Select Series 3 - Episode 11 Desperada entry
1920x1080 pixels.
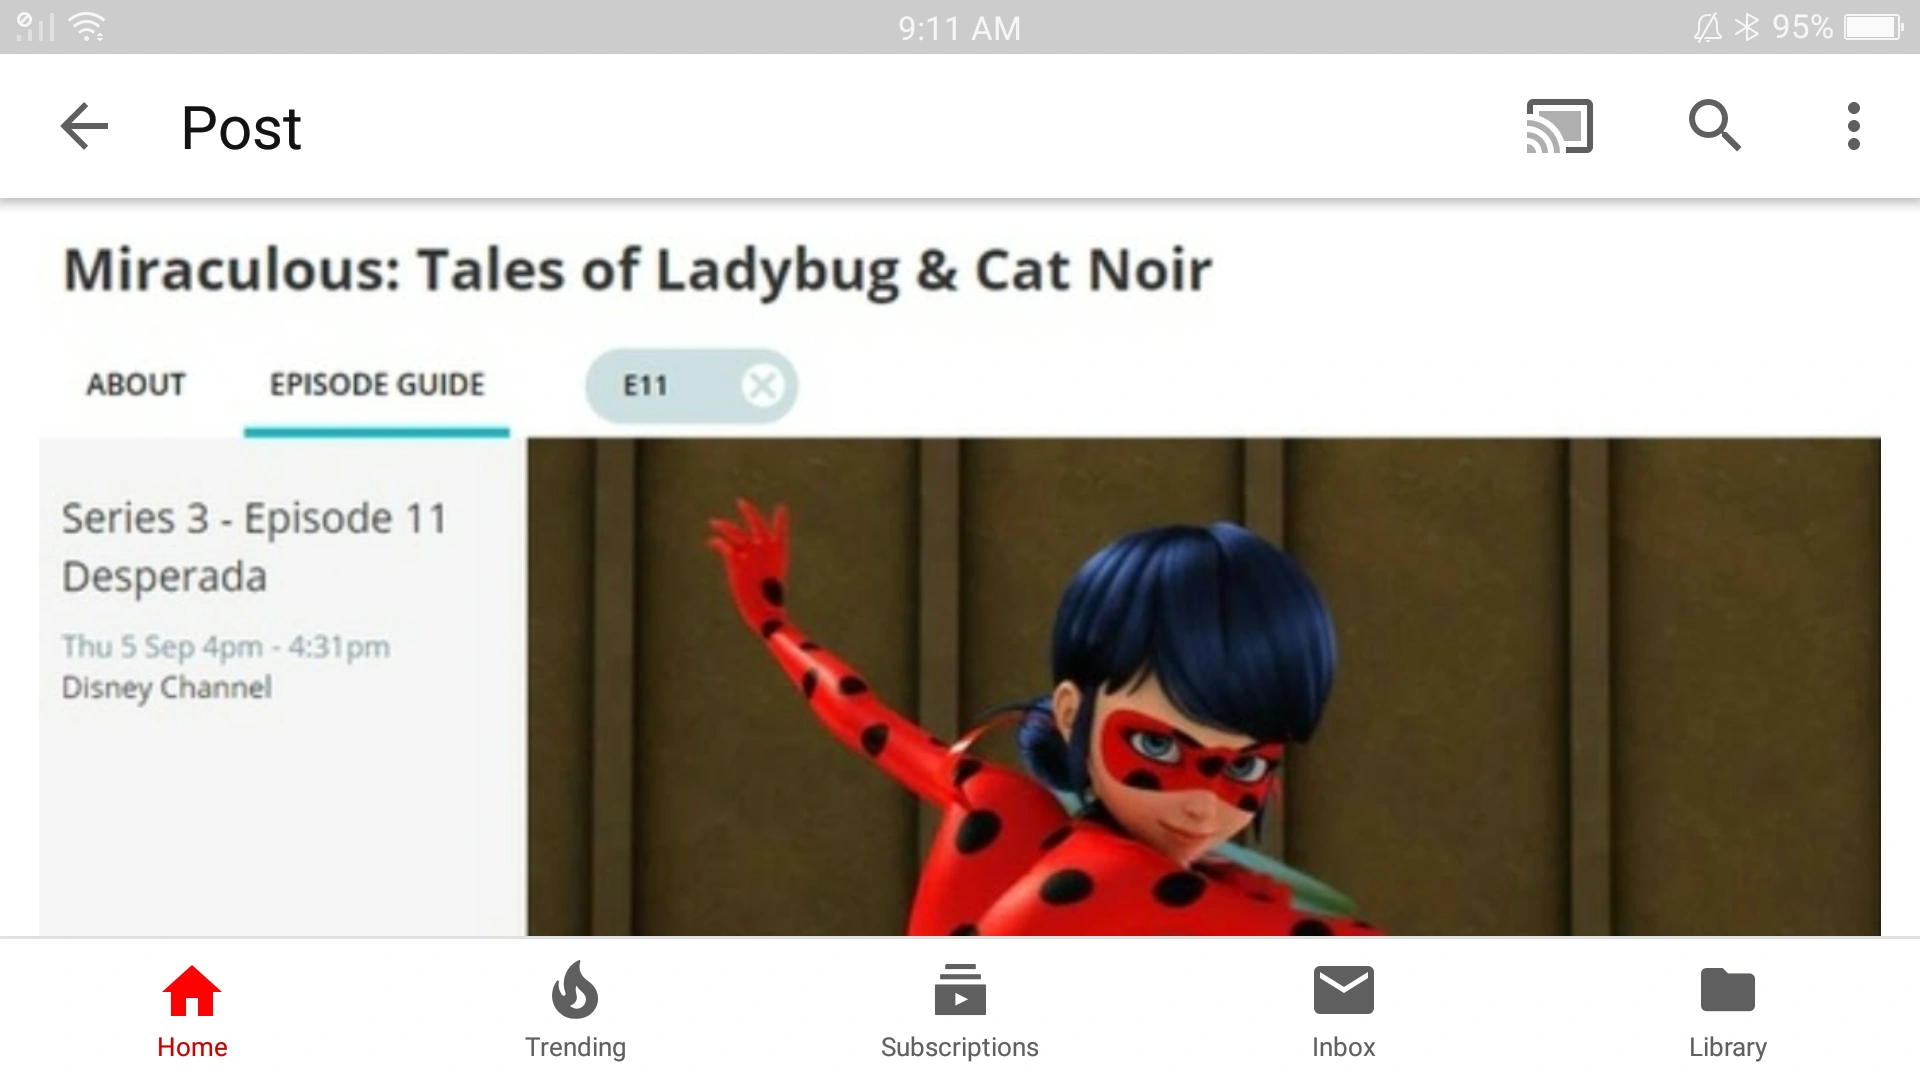[x=254, y=547]
